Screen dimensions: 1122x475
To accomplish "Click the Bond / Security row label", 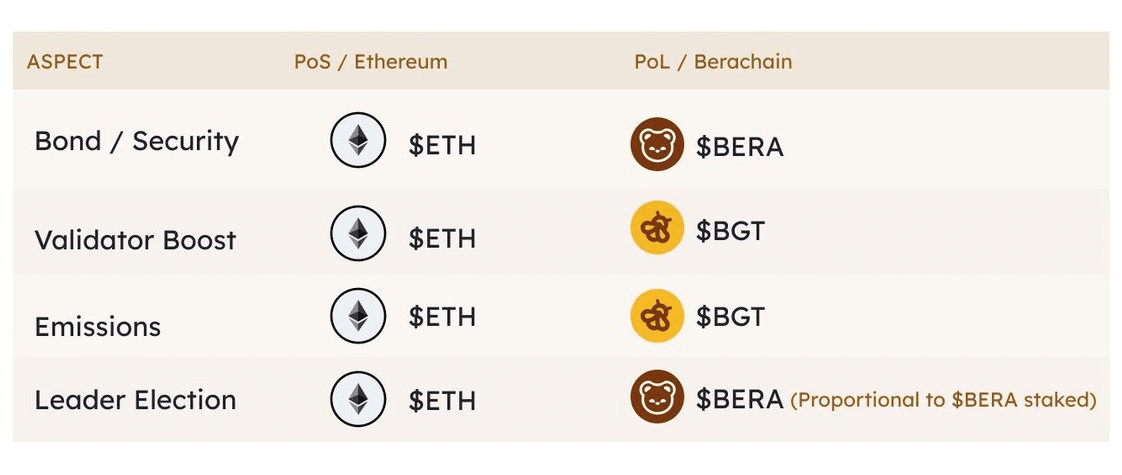I will 136,142.
